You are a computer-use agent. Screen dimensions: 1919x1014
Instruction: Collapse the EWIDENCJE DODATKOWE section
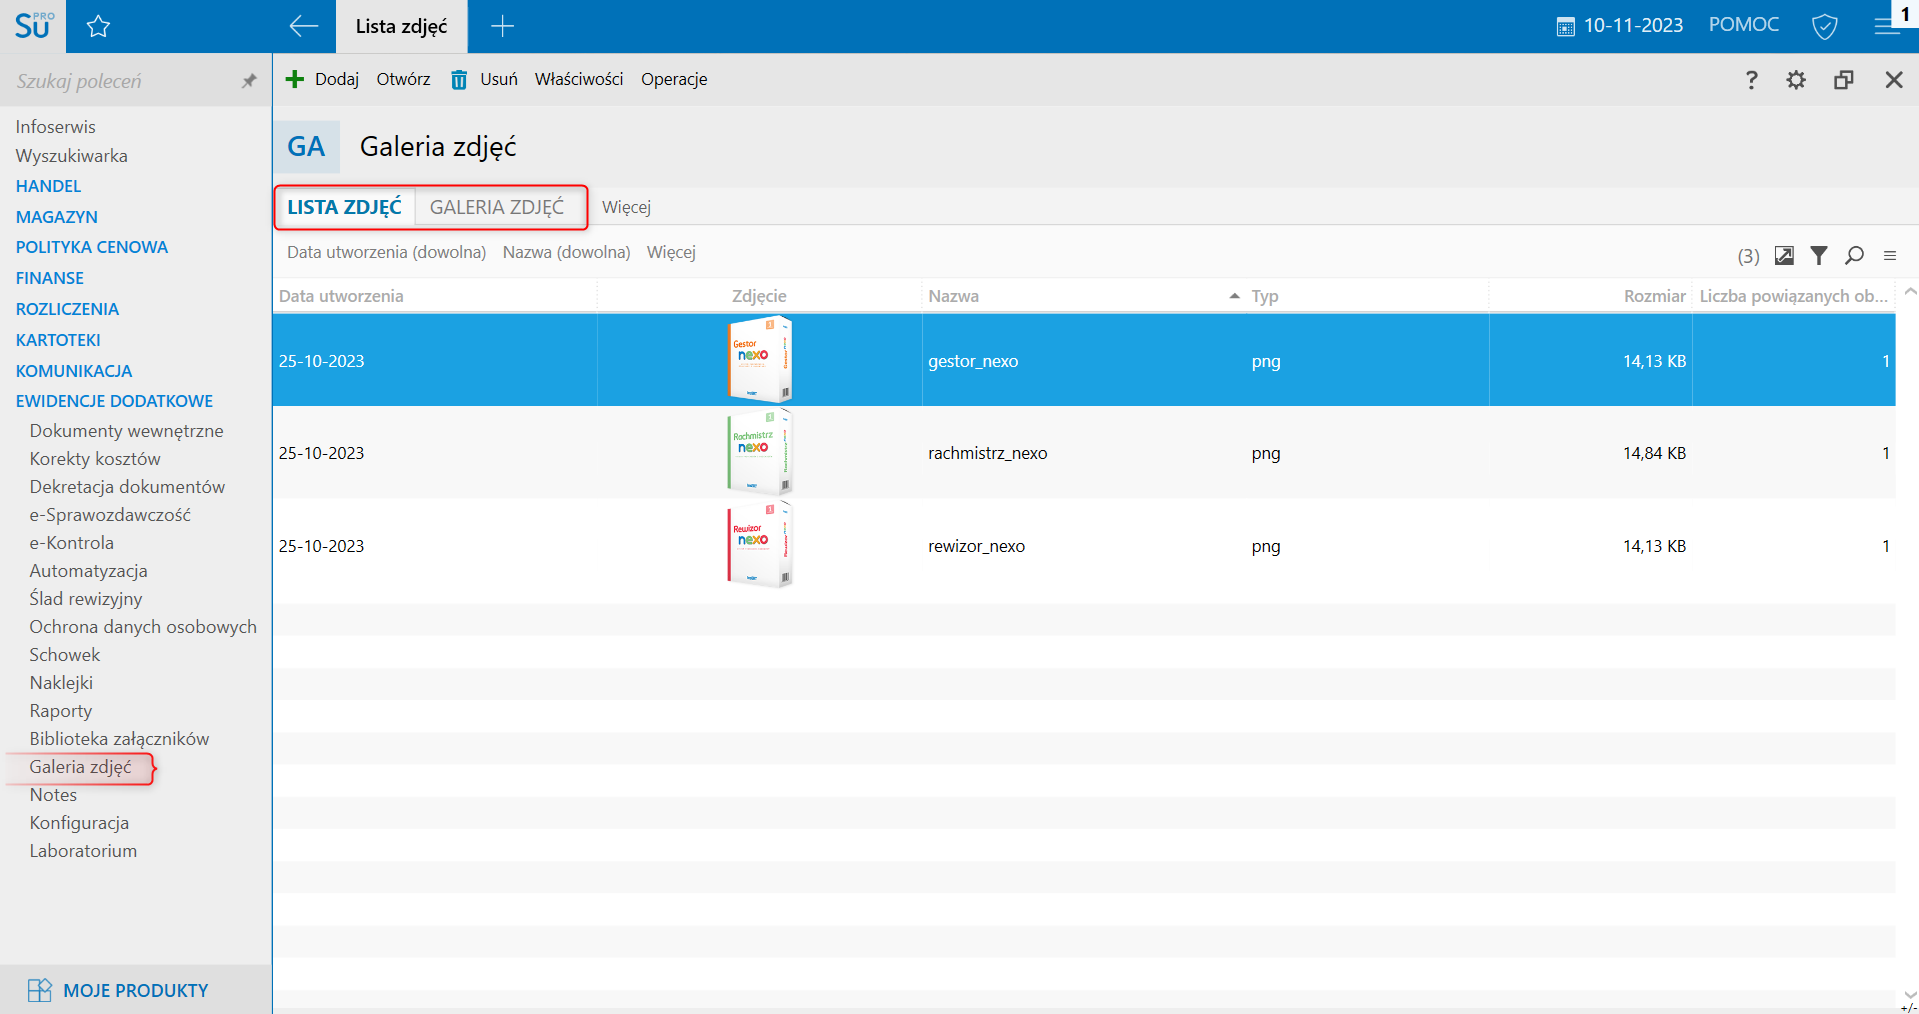(114, 401)
